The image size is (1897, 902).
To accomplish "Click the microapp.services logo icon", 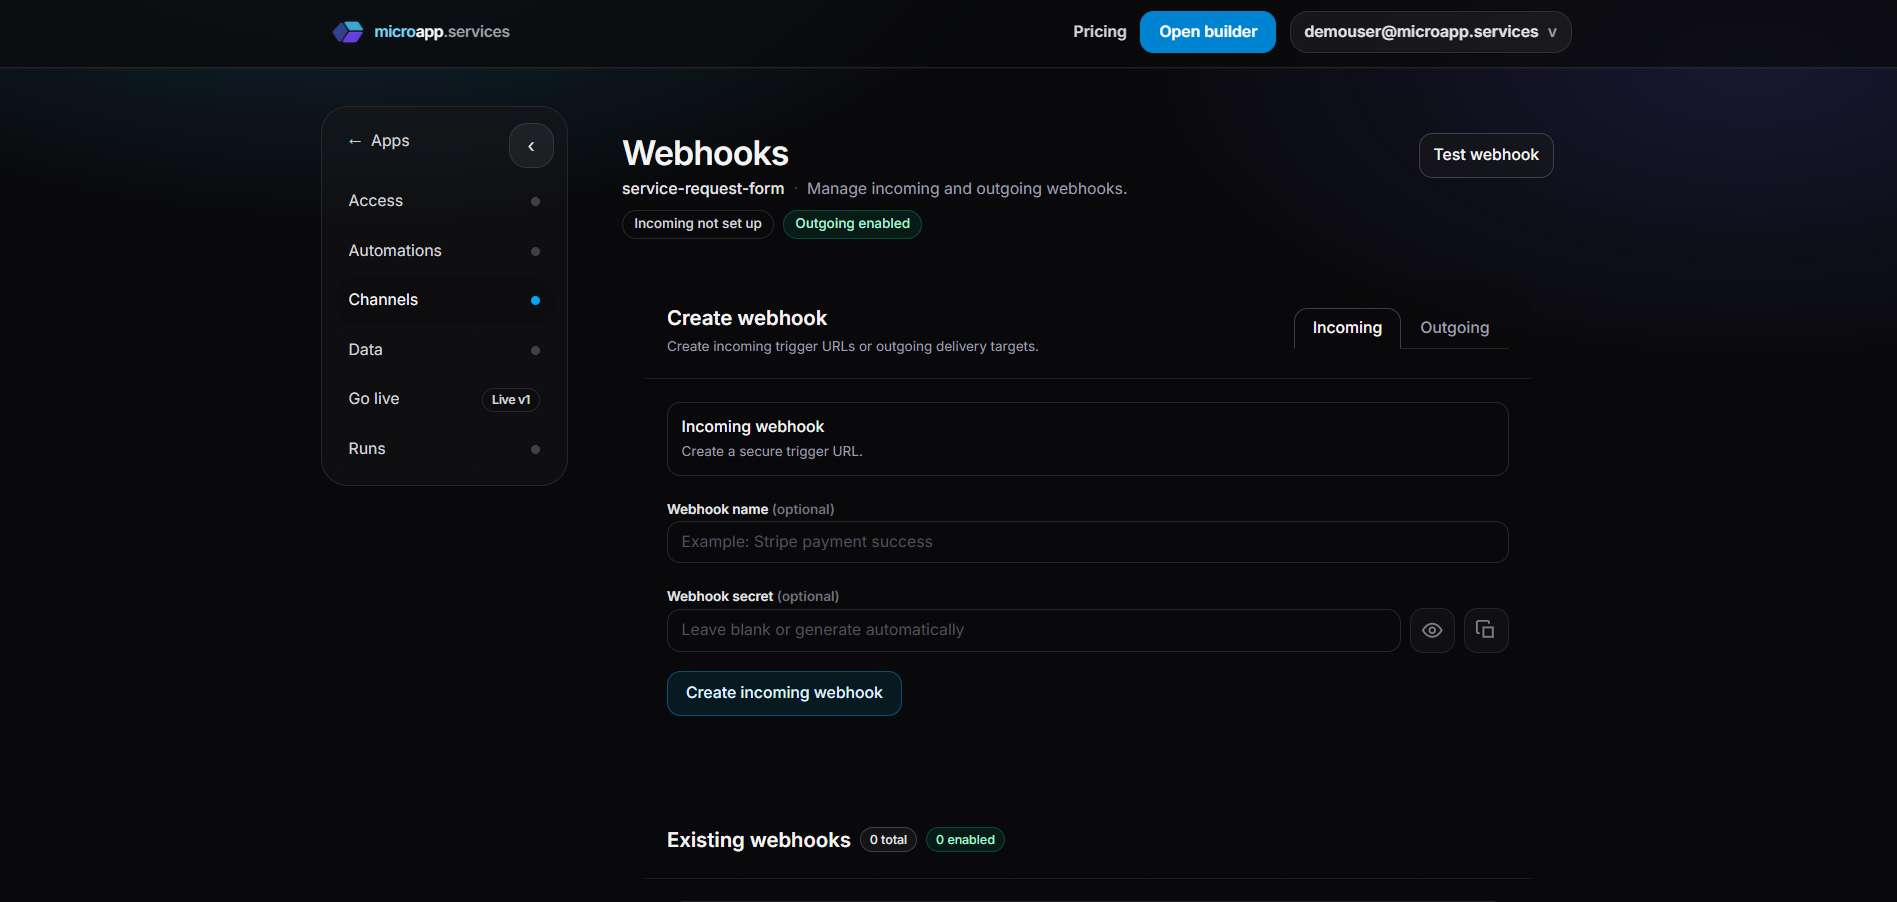I will (348, 31).
